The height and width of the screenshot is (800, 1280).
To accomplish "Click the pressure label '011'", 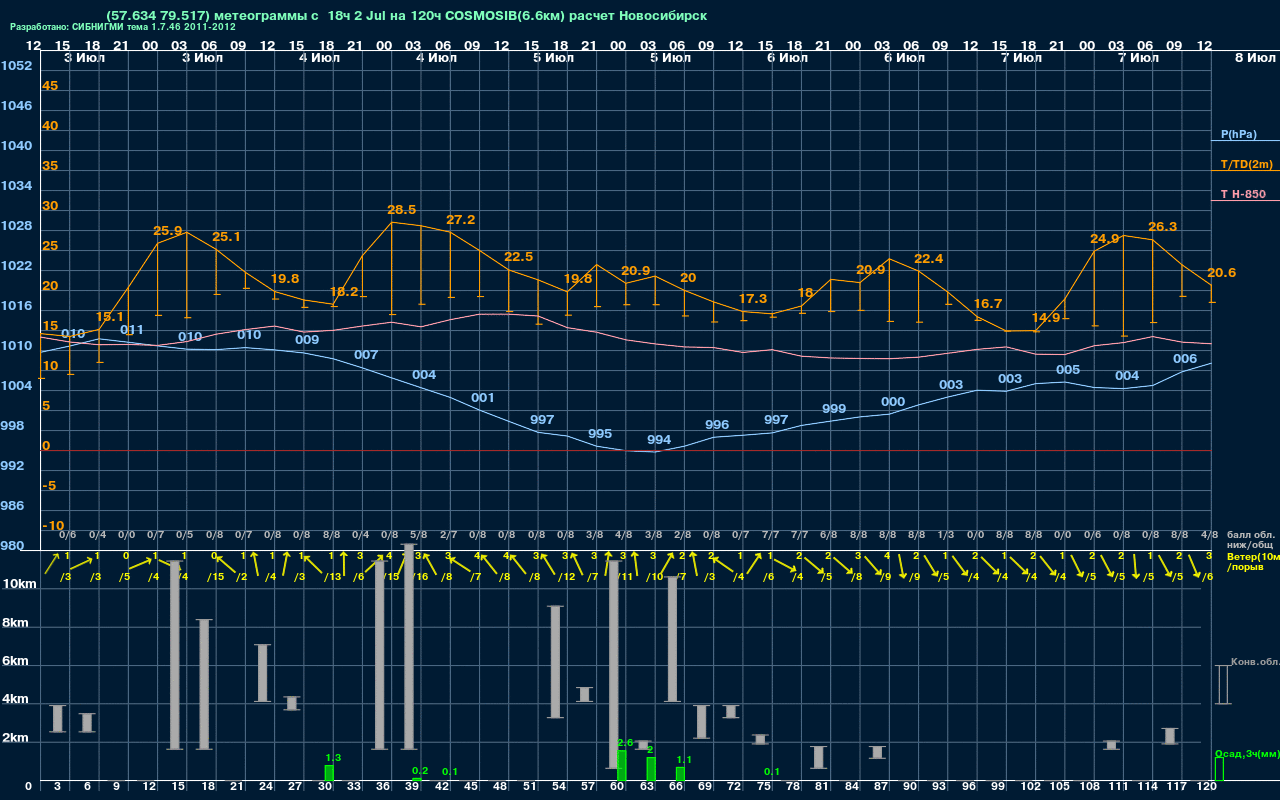I will pyautogui.click(x=132, y=330).
